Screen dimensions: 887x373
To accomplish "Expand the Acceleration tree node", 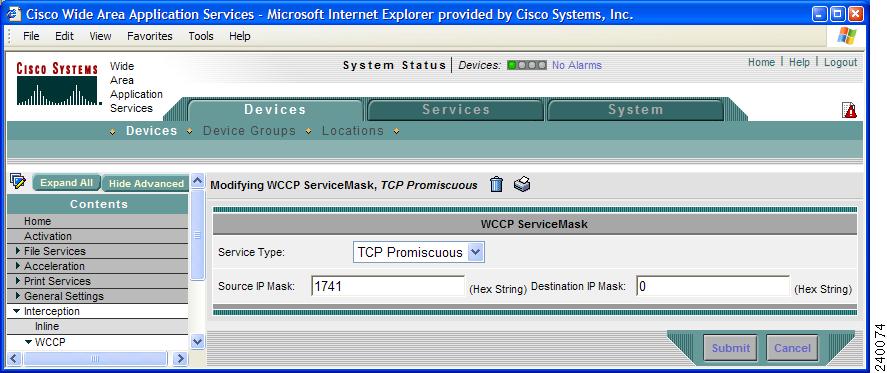I will click(18, 266).
